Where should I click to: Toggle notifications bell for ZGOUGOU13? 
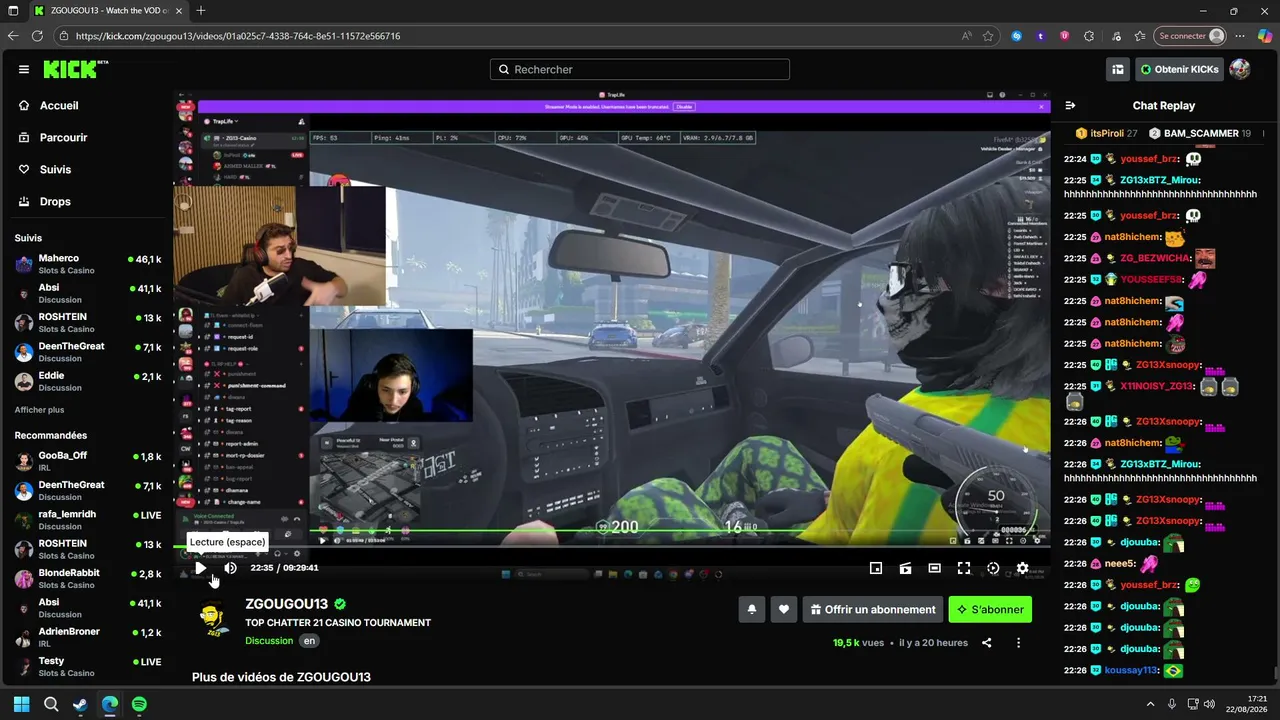click(752, 609)
